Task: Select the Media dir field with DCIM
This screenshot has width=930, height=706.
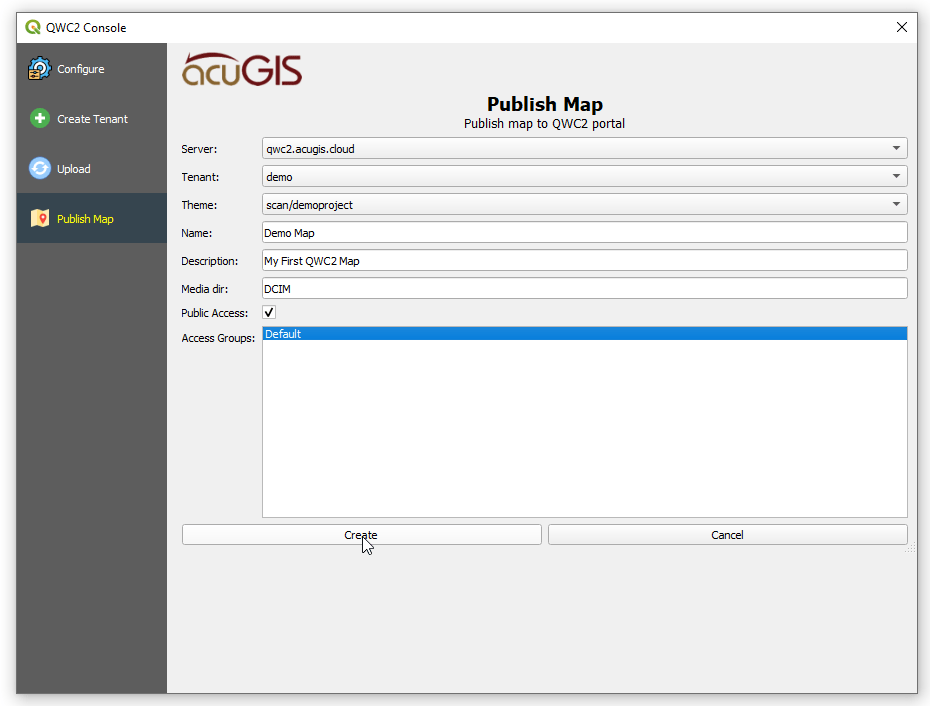Action: tap(584, 289)
